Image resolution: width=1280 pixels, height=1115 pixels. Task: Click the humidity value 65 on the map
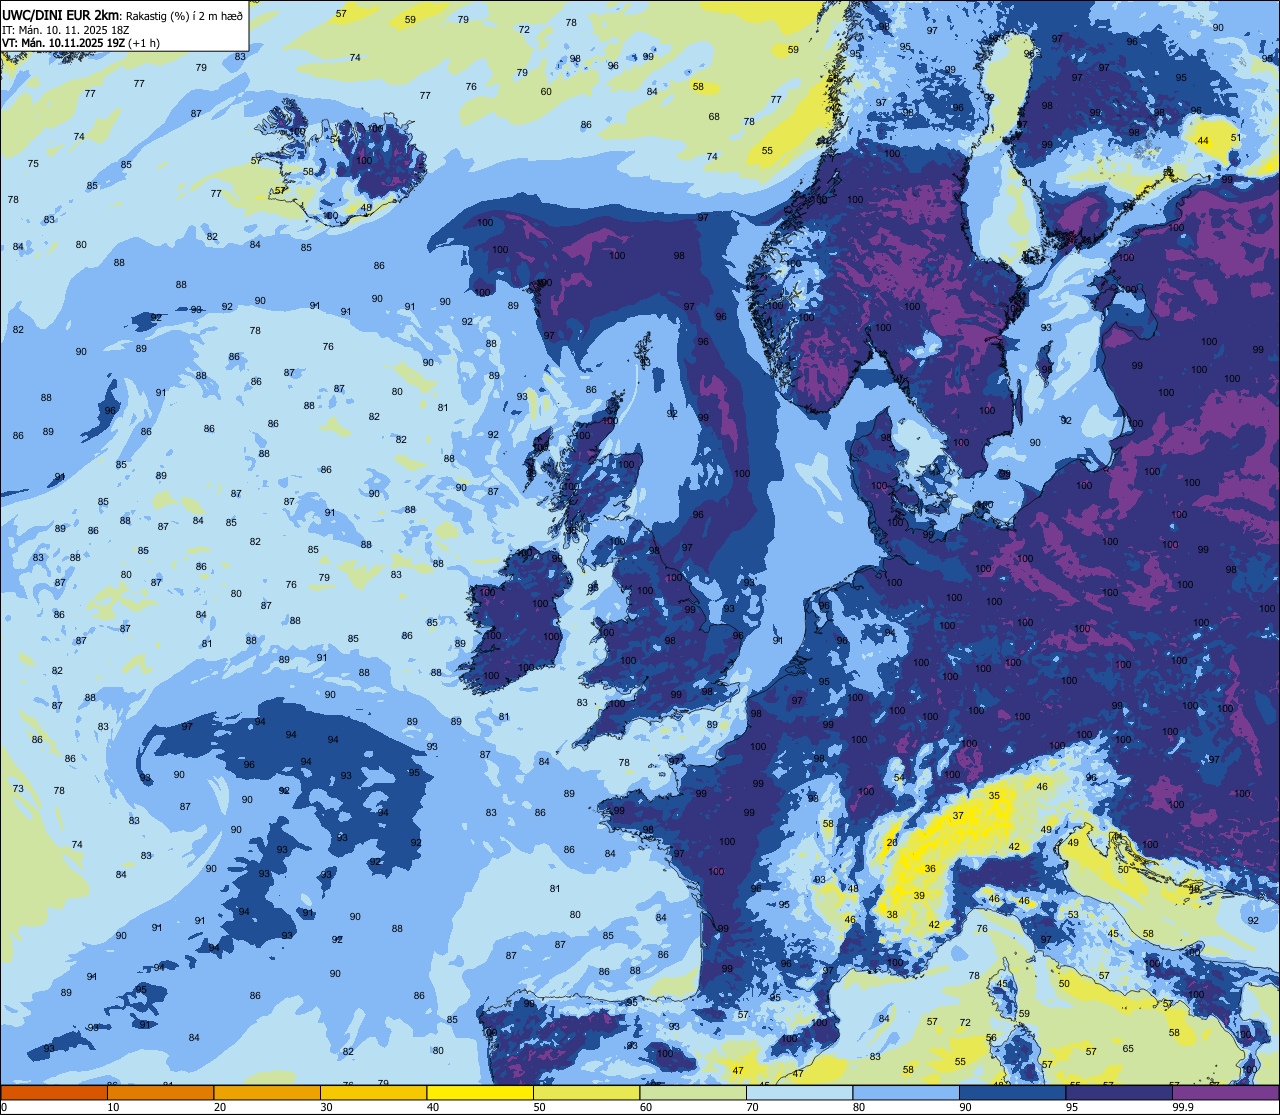[x=1128, y=1049]
